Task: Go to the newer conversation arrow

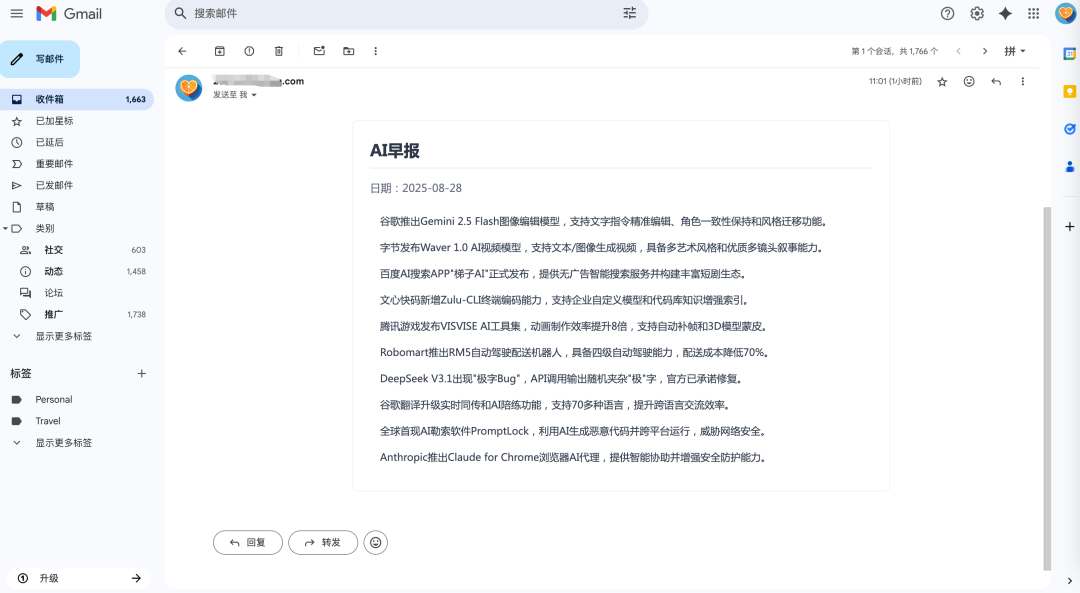Action: point(958,51)
